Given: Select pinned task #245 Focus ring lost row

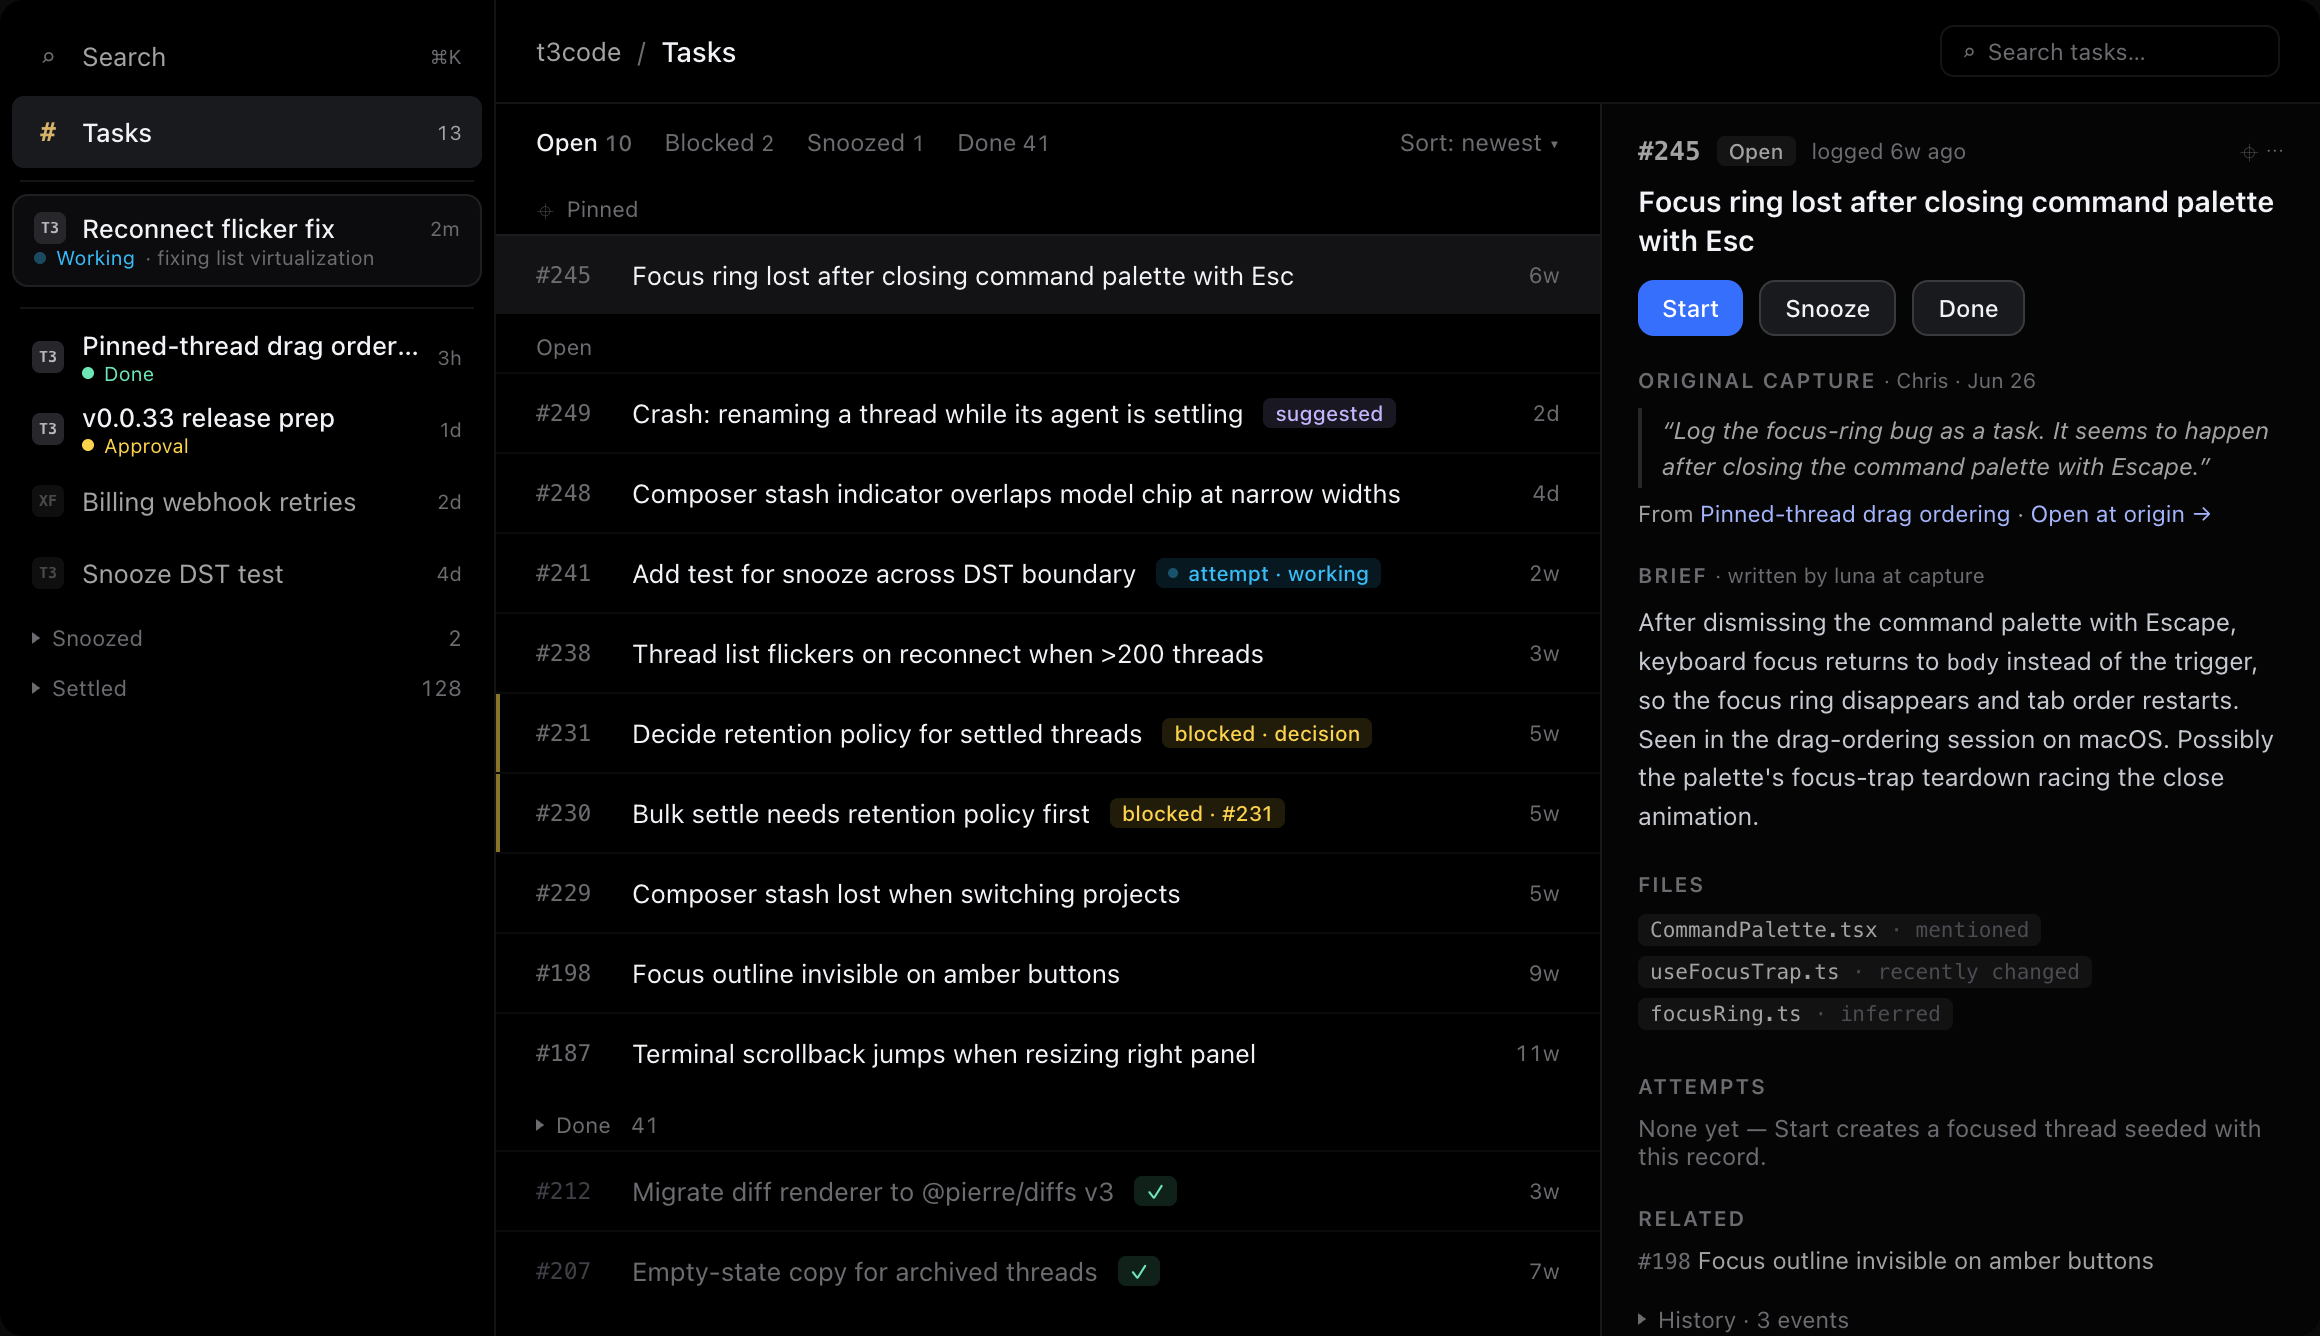Looking at the screenshot, I should pos(1048,275).
